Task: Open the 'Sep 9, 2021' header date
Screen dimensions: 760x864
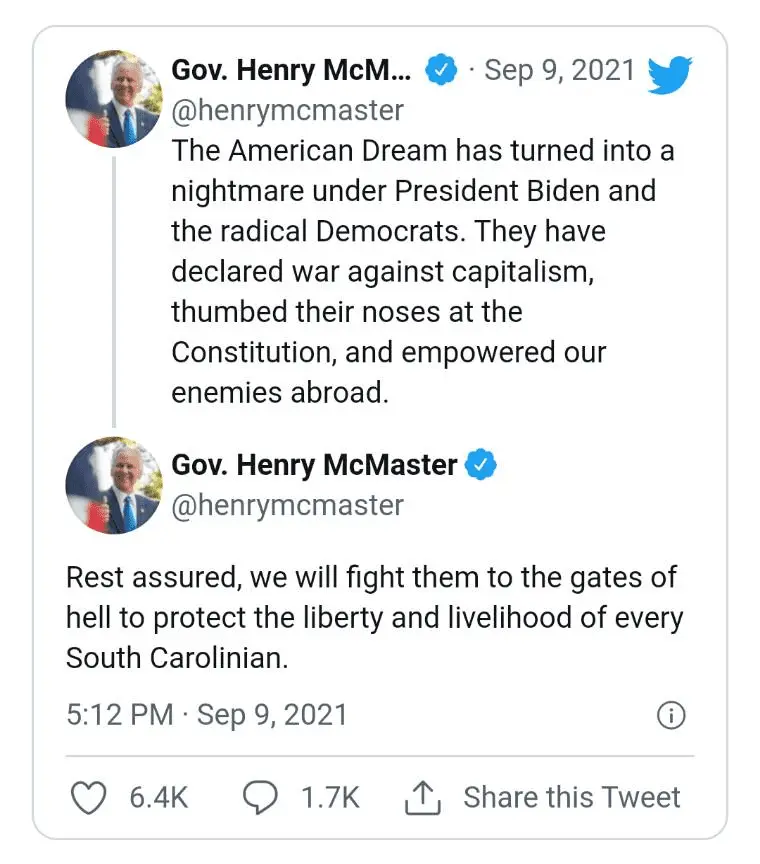Action: tap(559, 71)
